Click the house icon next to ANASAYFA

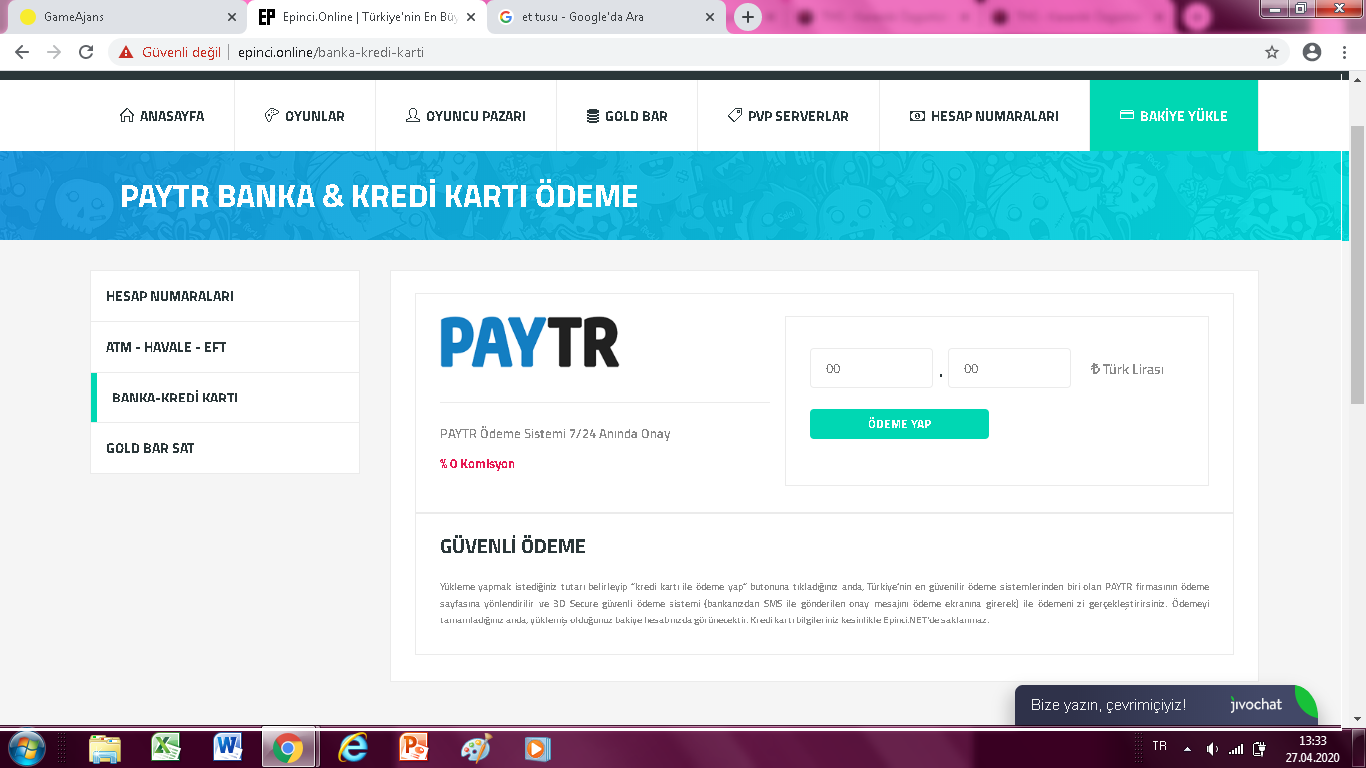click(127, 116)
